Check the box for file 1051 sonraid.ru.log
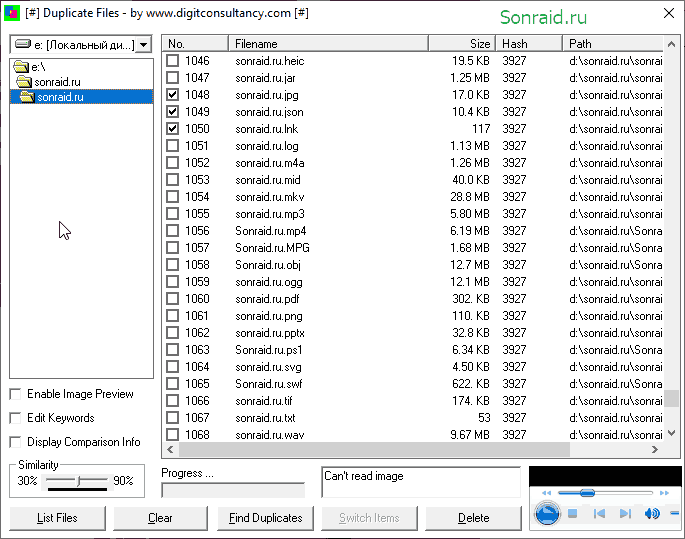The height and width of the screenshot is (539, 685). click(x=173, y=145)
